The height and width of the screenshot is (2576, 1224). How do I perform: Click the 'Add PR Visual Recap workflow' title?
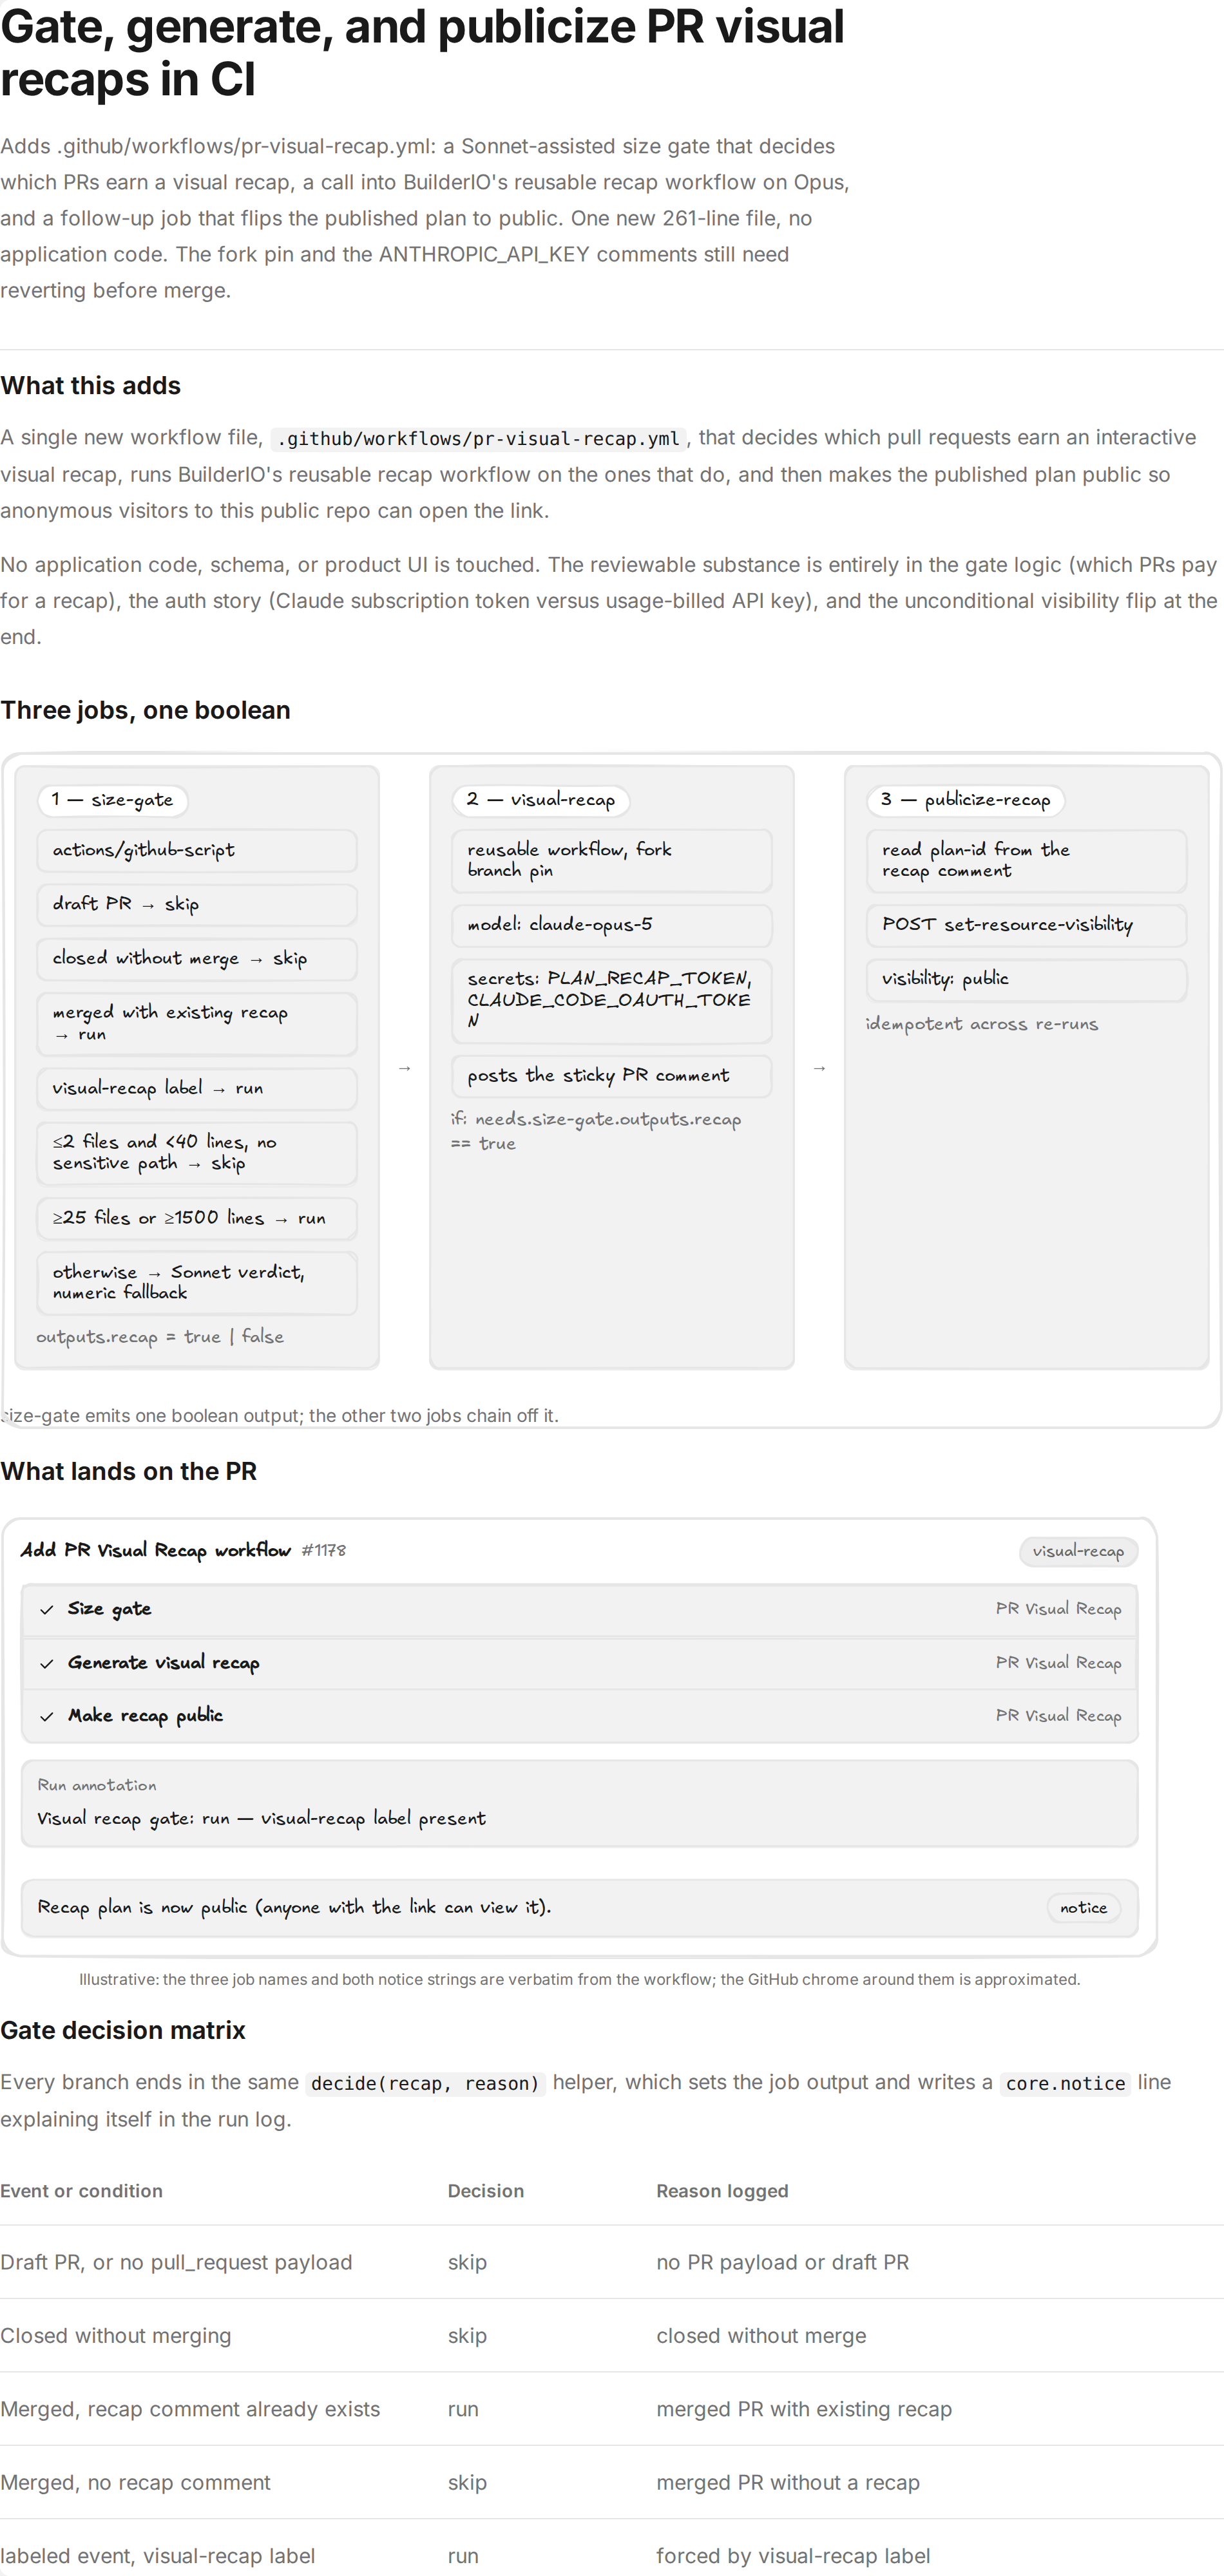click(156, 1550)
